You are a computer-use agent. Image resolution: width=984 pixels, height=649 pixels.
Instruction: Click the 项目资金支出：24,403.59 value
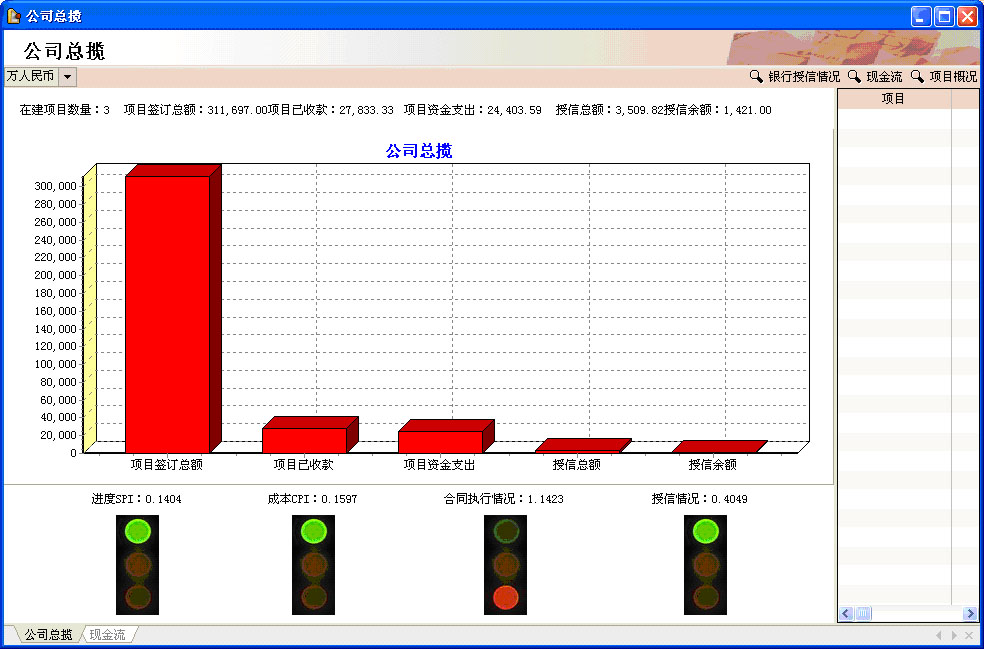pos(473,110)
